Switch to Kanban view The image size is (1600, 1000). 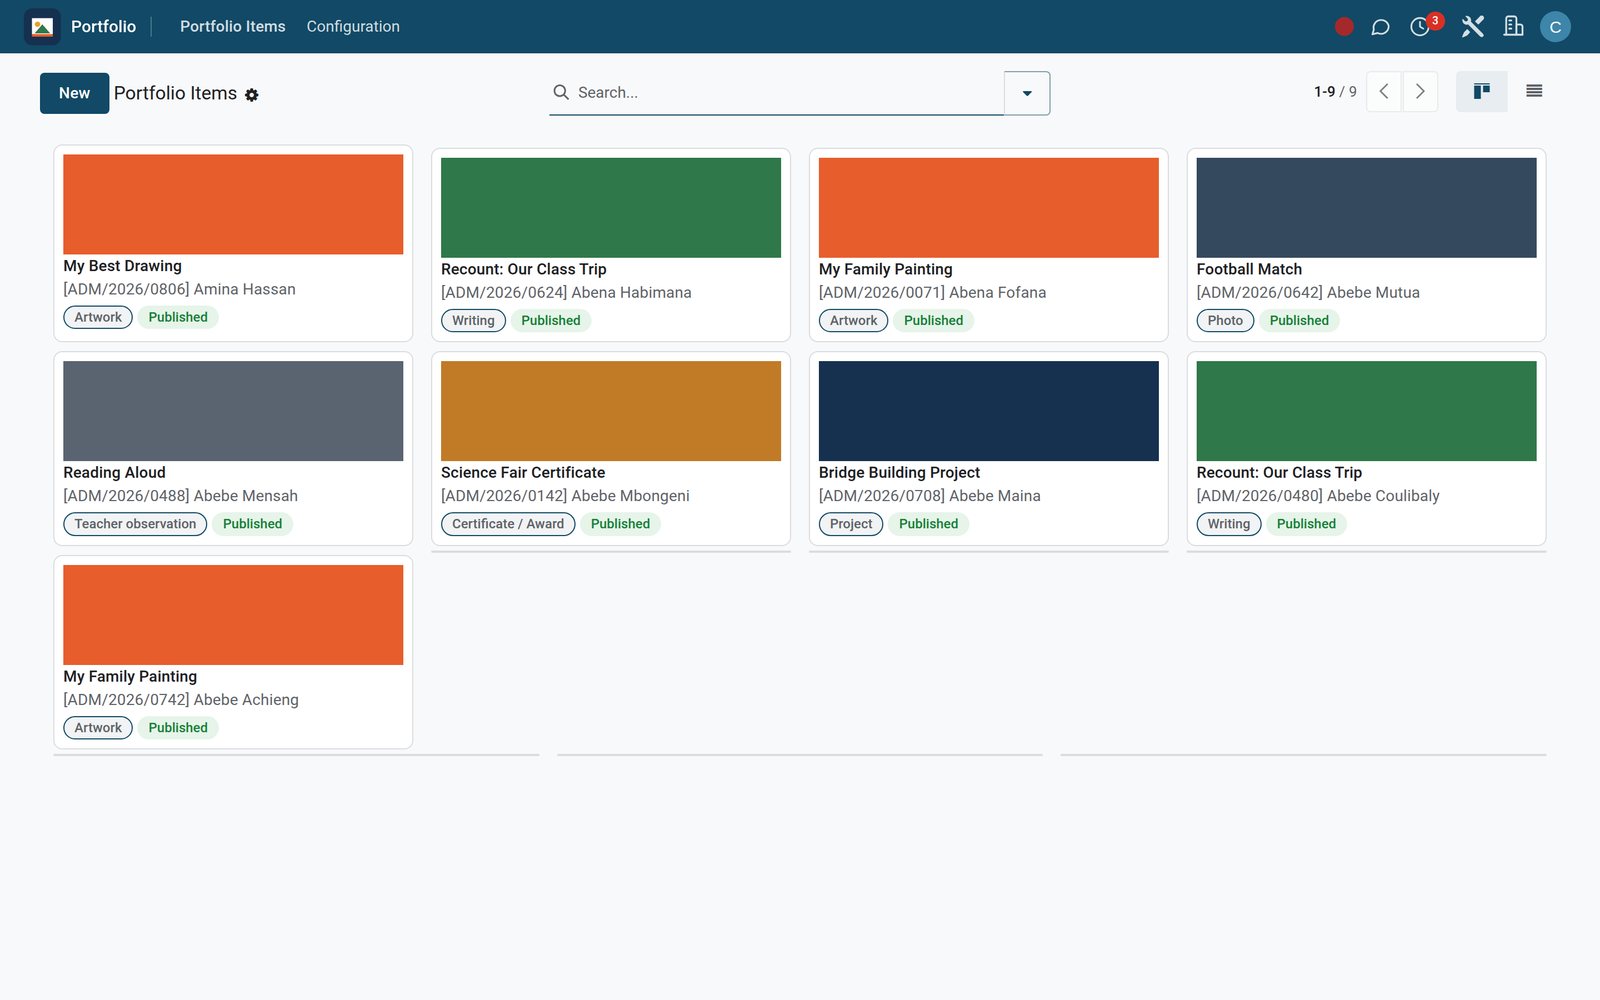[1482, 92]
